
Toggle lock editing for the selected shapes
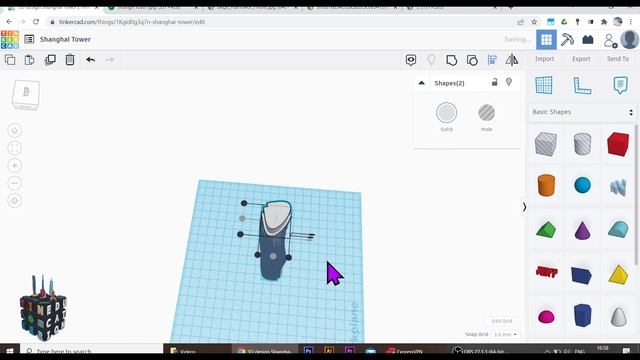495,82
